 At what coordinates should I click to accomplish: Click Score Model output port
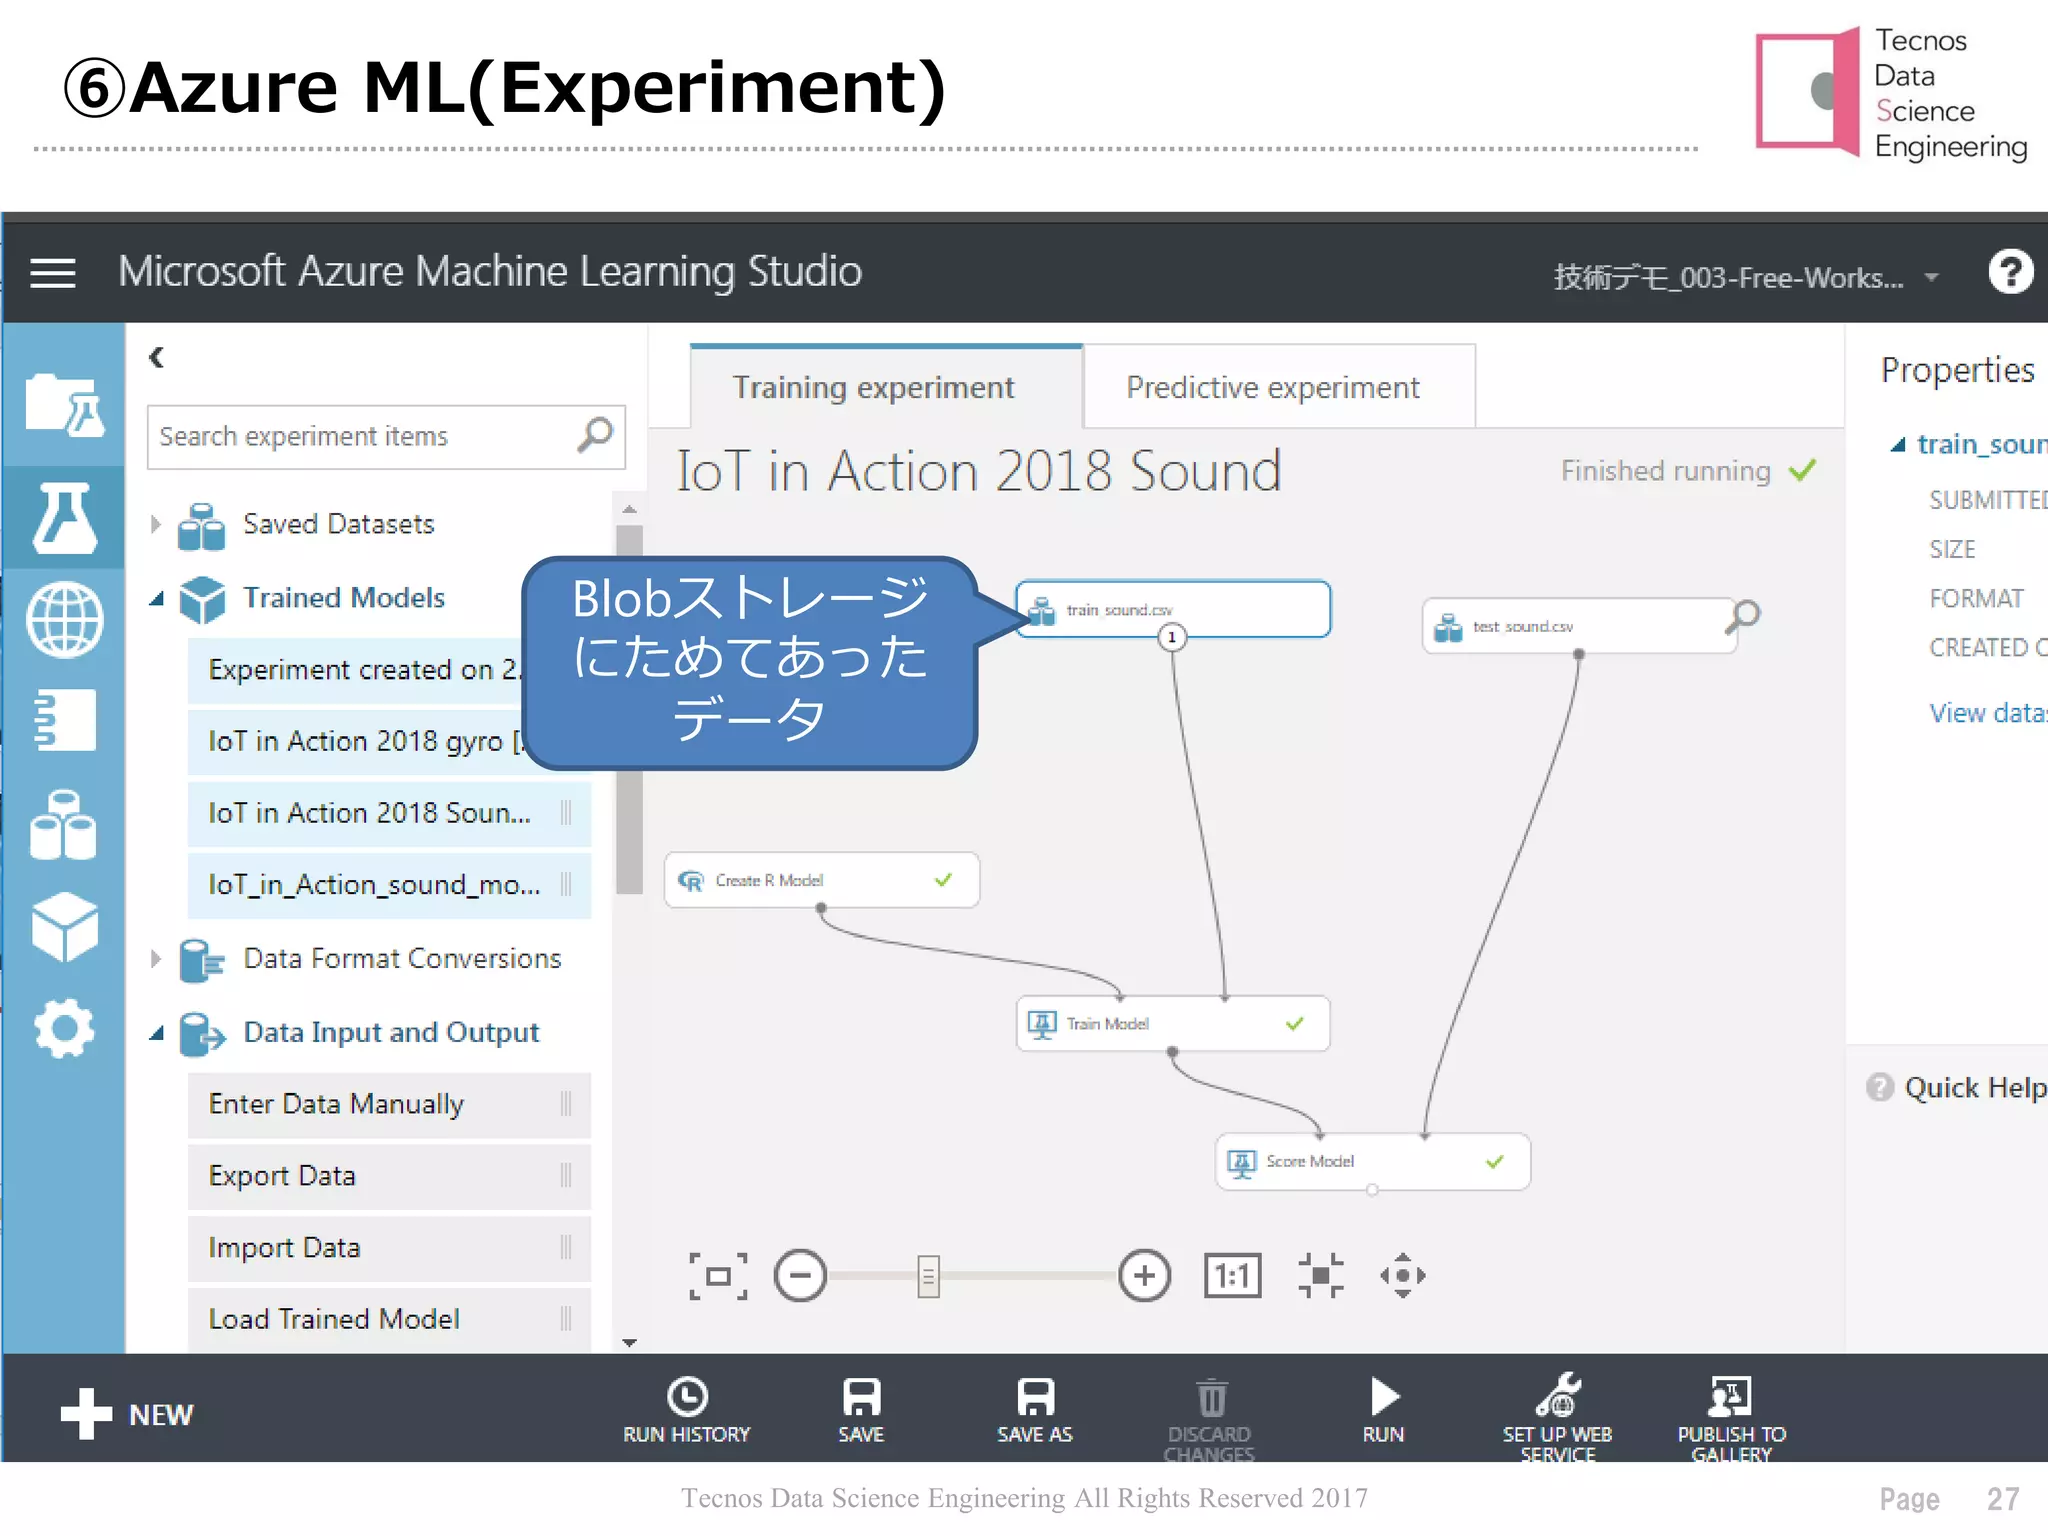[1372, 1190]
